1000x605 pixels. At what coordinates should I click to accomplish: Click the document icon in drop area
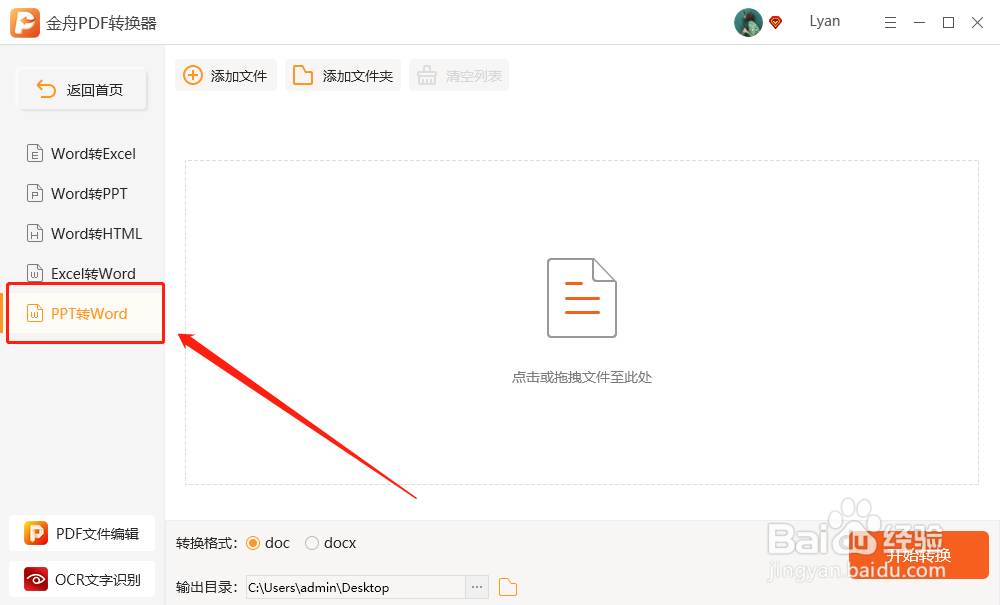point(582,298)
